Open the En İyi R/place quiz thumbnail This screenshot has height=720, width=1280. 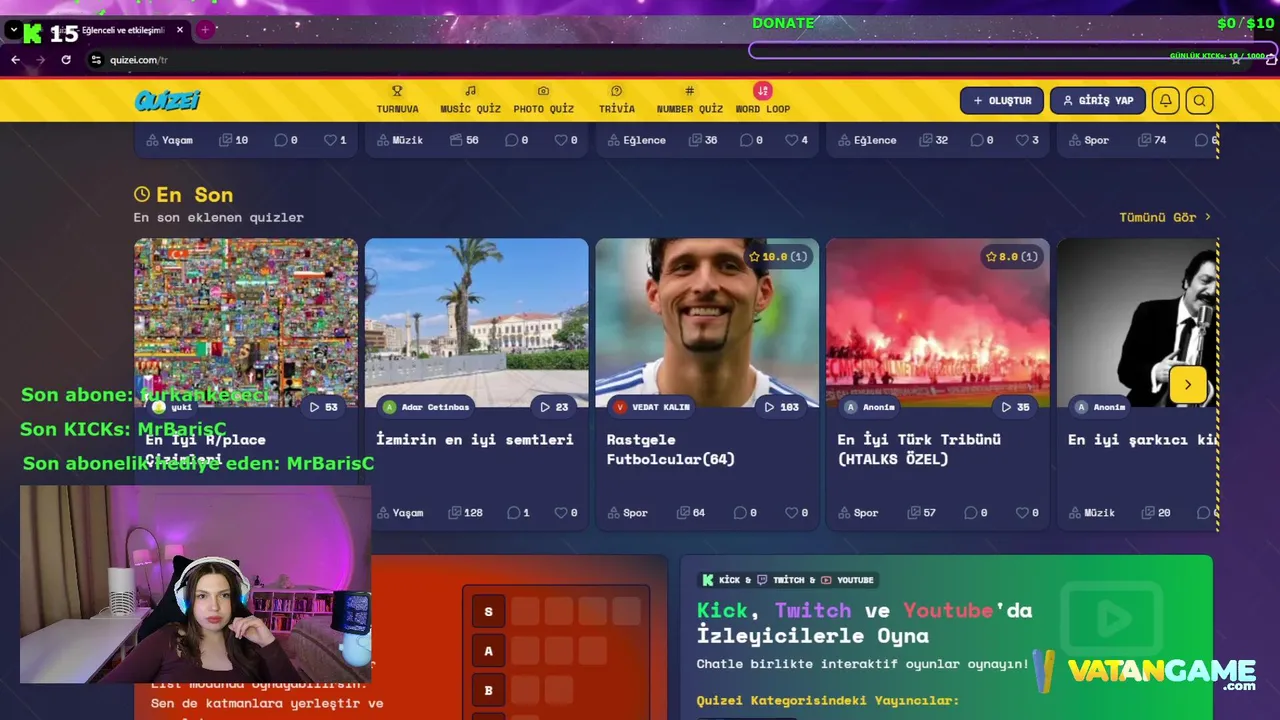click(x=246, y=322)
